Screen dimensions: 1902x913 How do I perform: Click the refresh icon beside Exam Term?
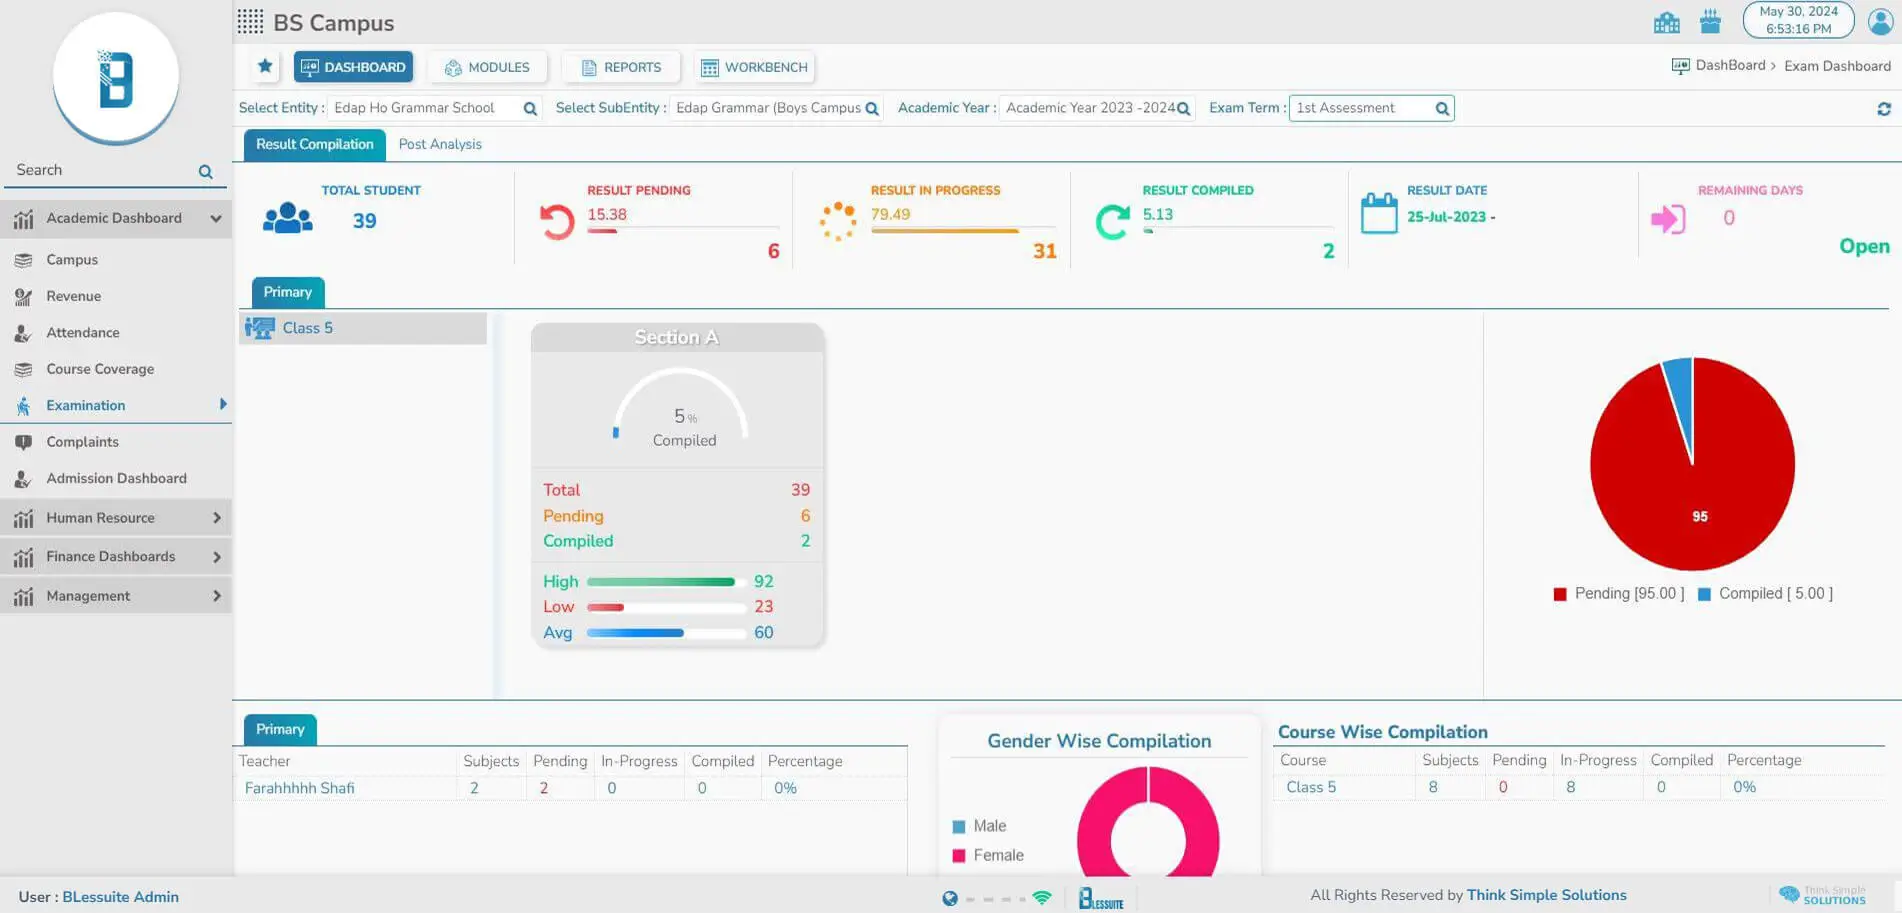[1883, 109]
